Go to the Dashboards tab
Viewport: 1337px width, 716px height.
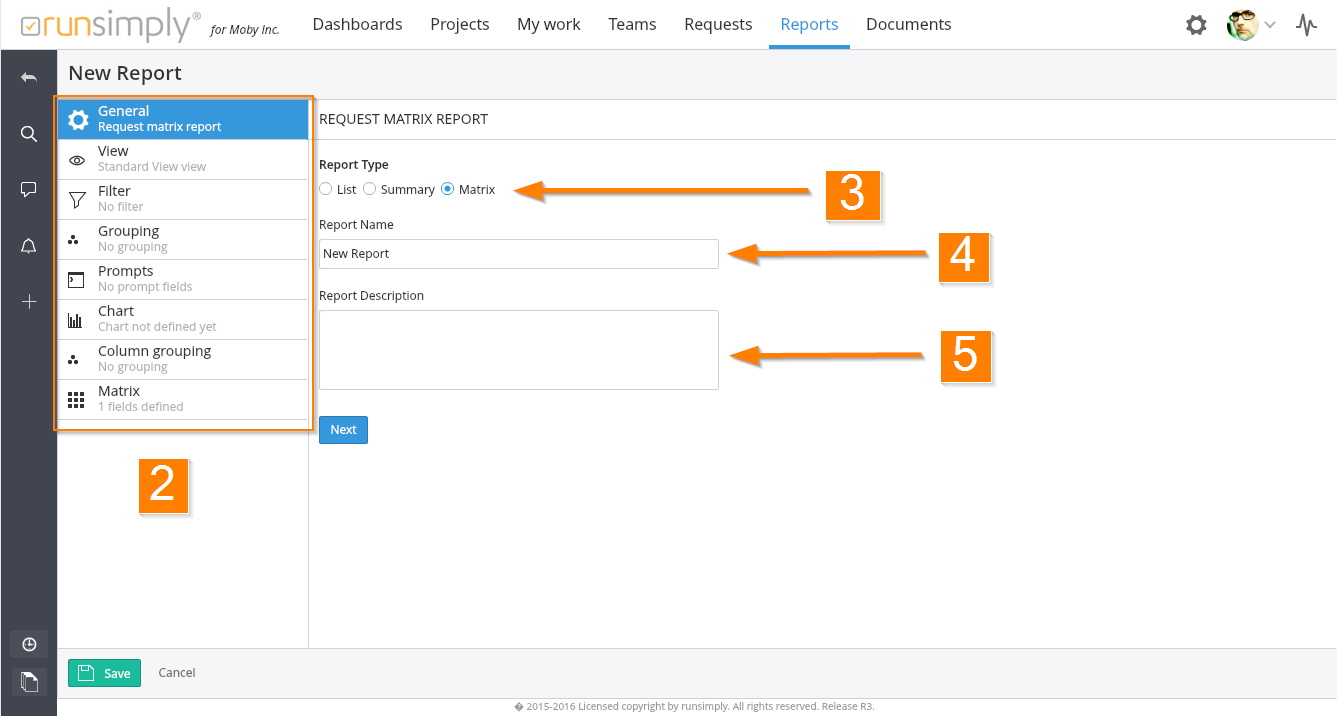click(357, 25)
